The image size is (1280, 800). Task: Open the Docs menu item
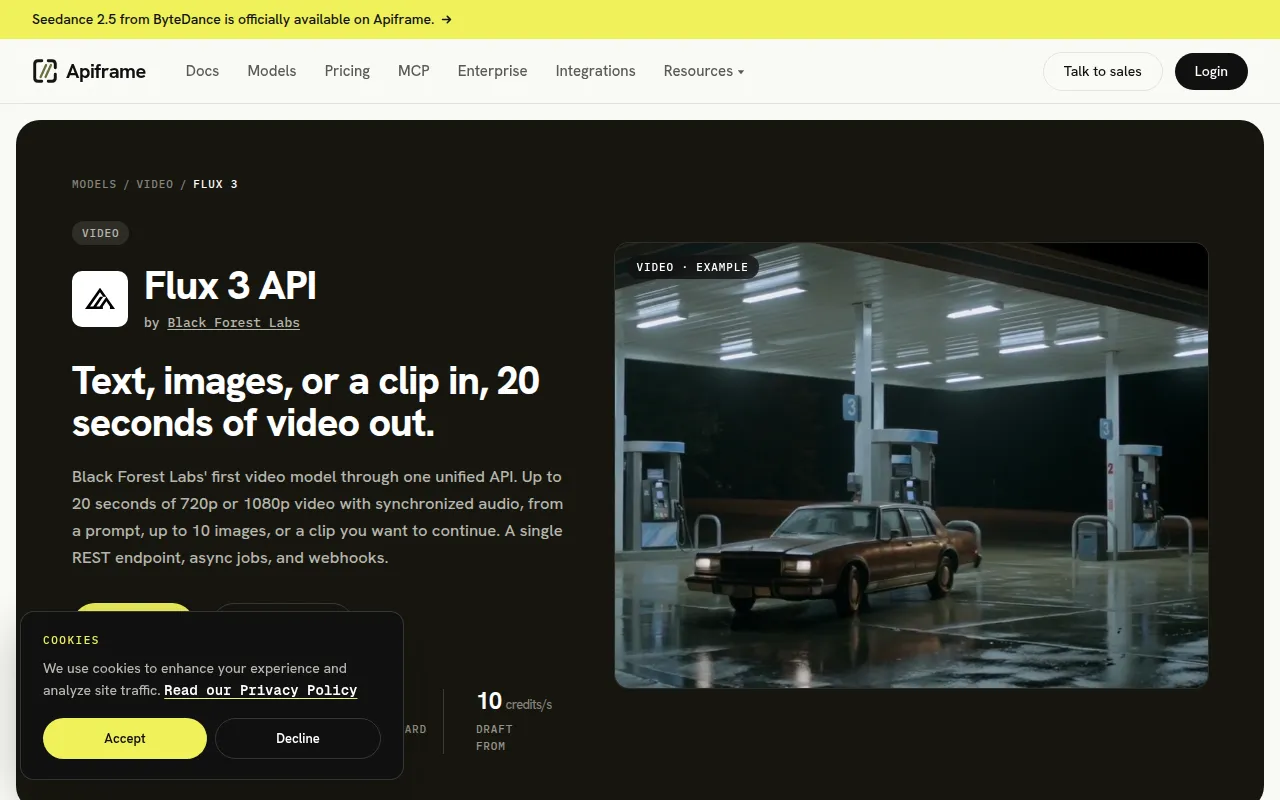[202, 71]
